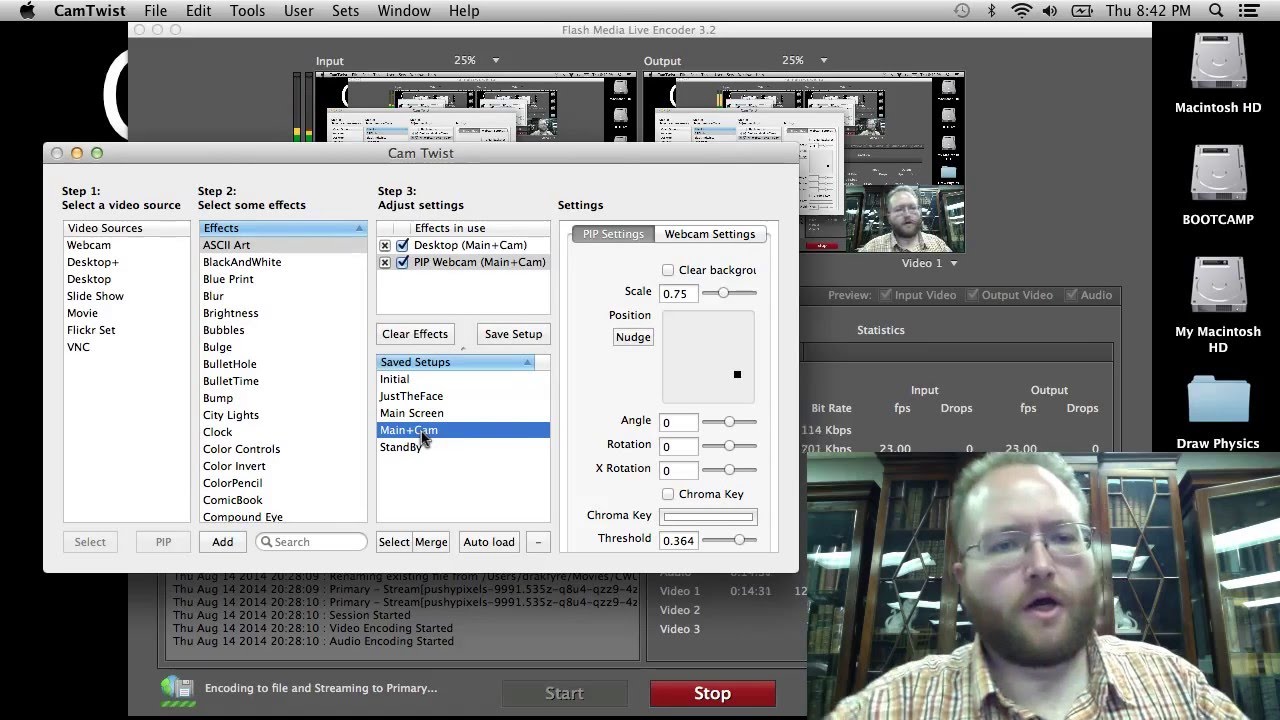Toggle PIP Webcam (Main+Cam) effect checkbox
This screenshot has width=1280, height=720.
[x=402, y=262]
